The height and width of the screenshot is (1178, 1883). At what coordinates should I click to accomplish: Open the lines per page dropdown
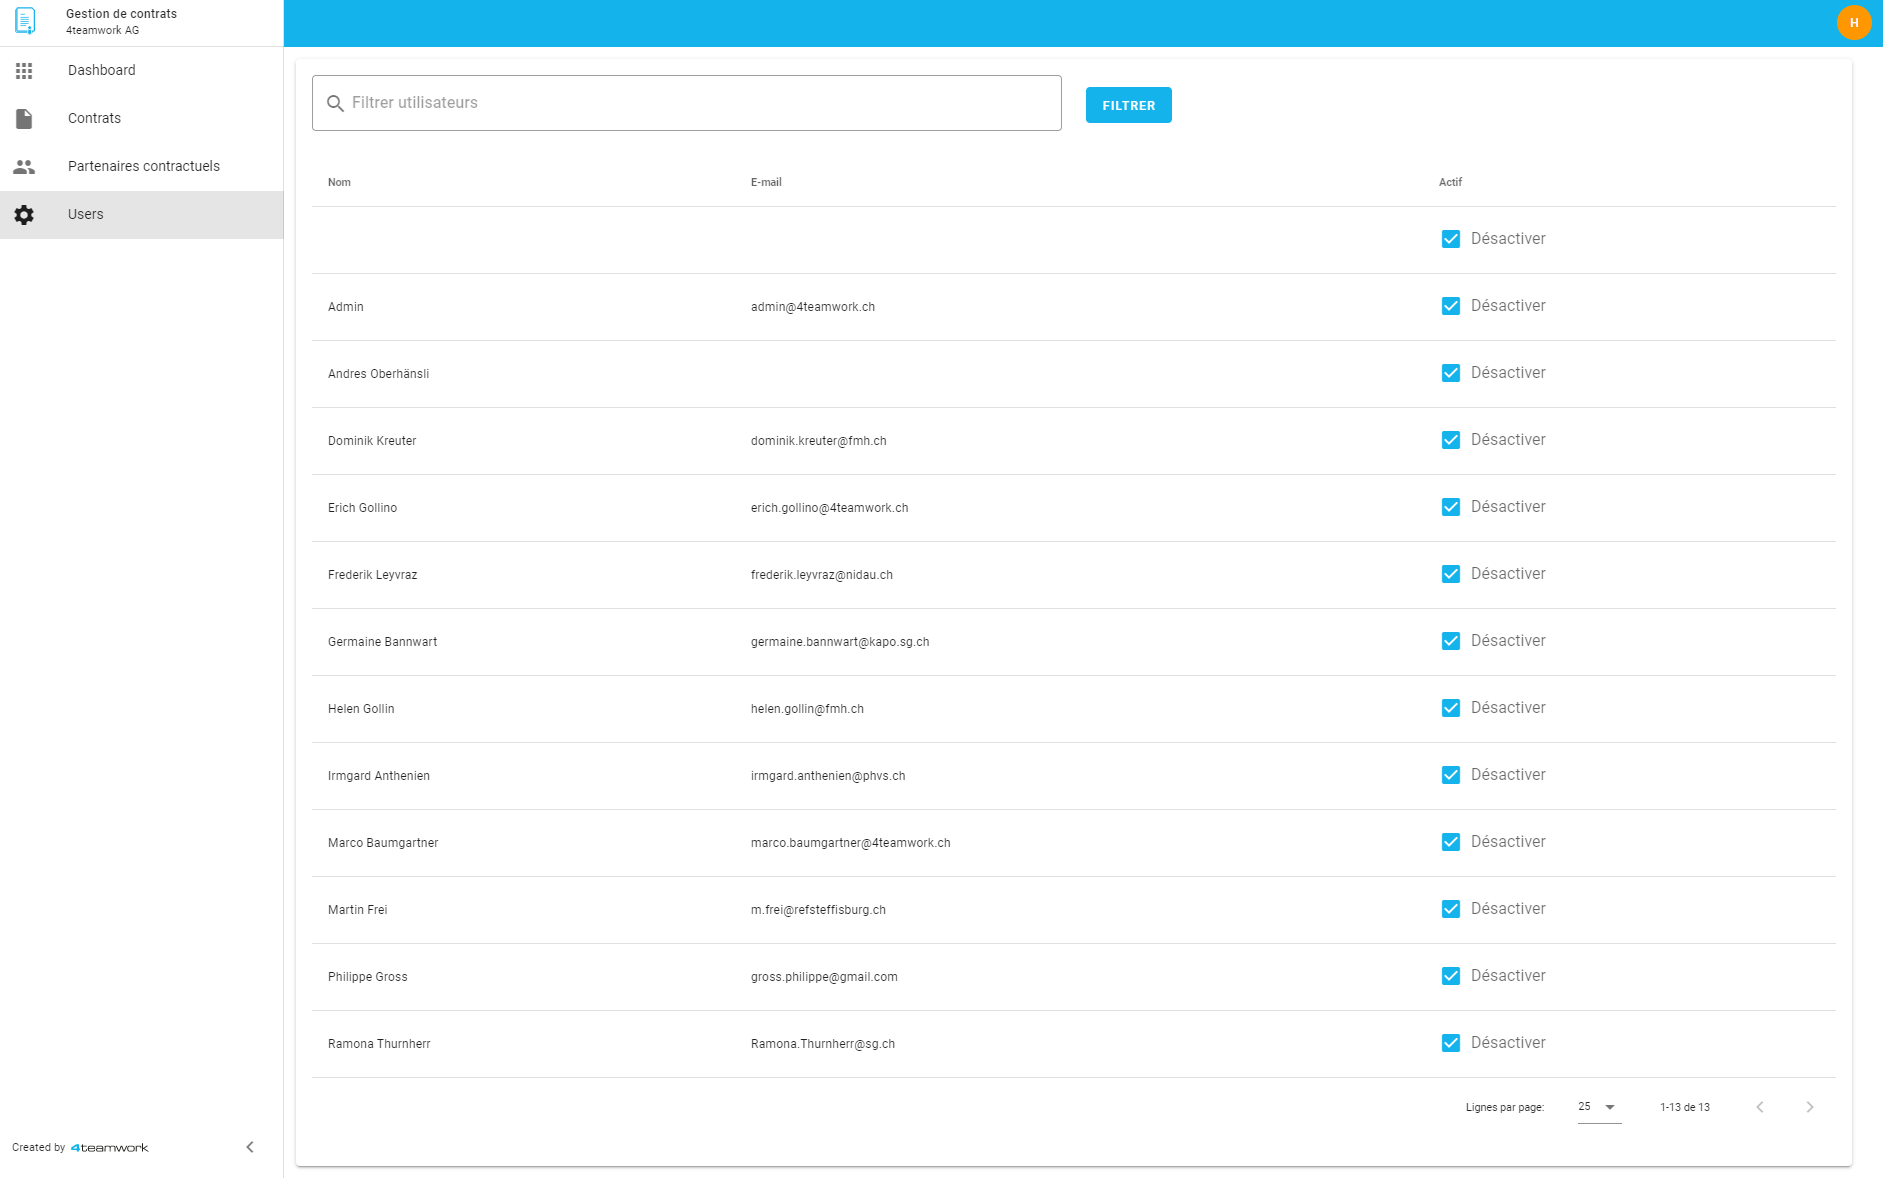coord(1598,1107)
